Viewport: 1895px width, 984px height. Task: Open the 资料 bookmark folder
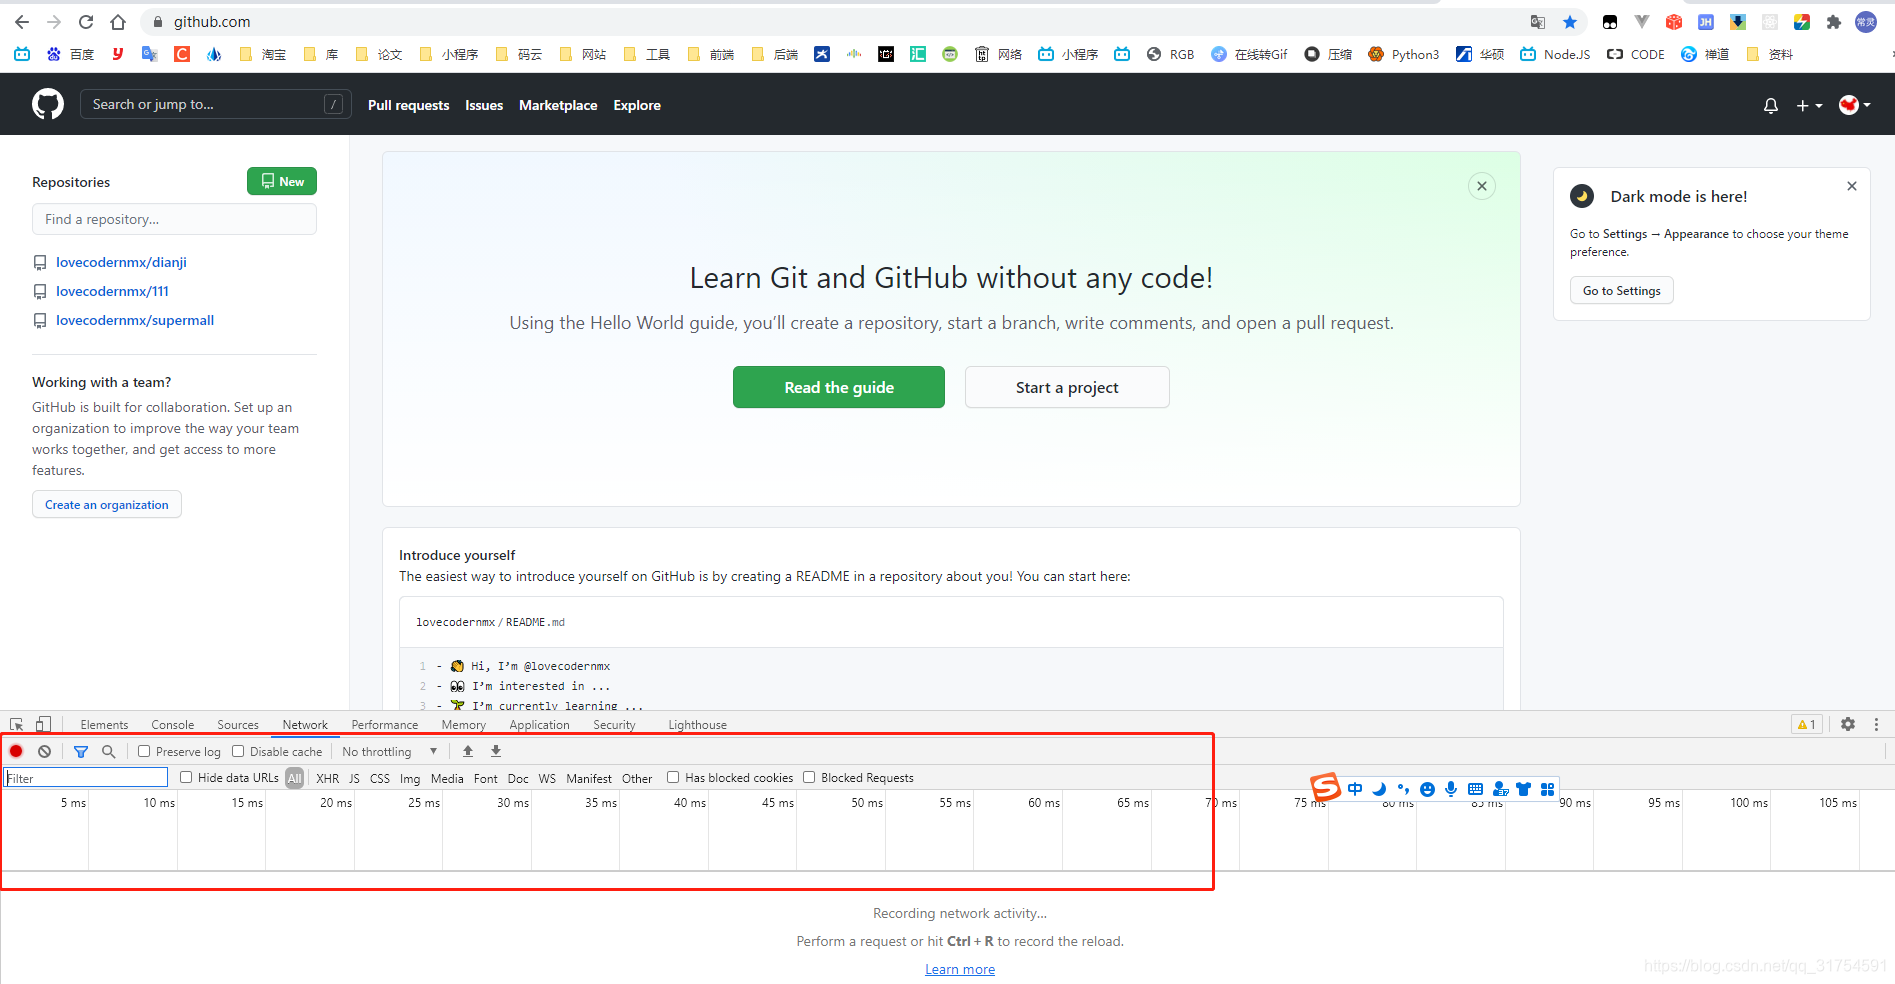pos(1770,54)
